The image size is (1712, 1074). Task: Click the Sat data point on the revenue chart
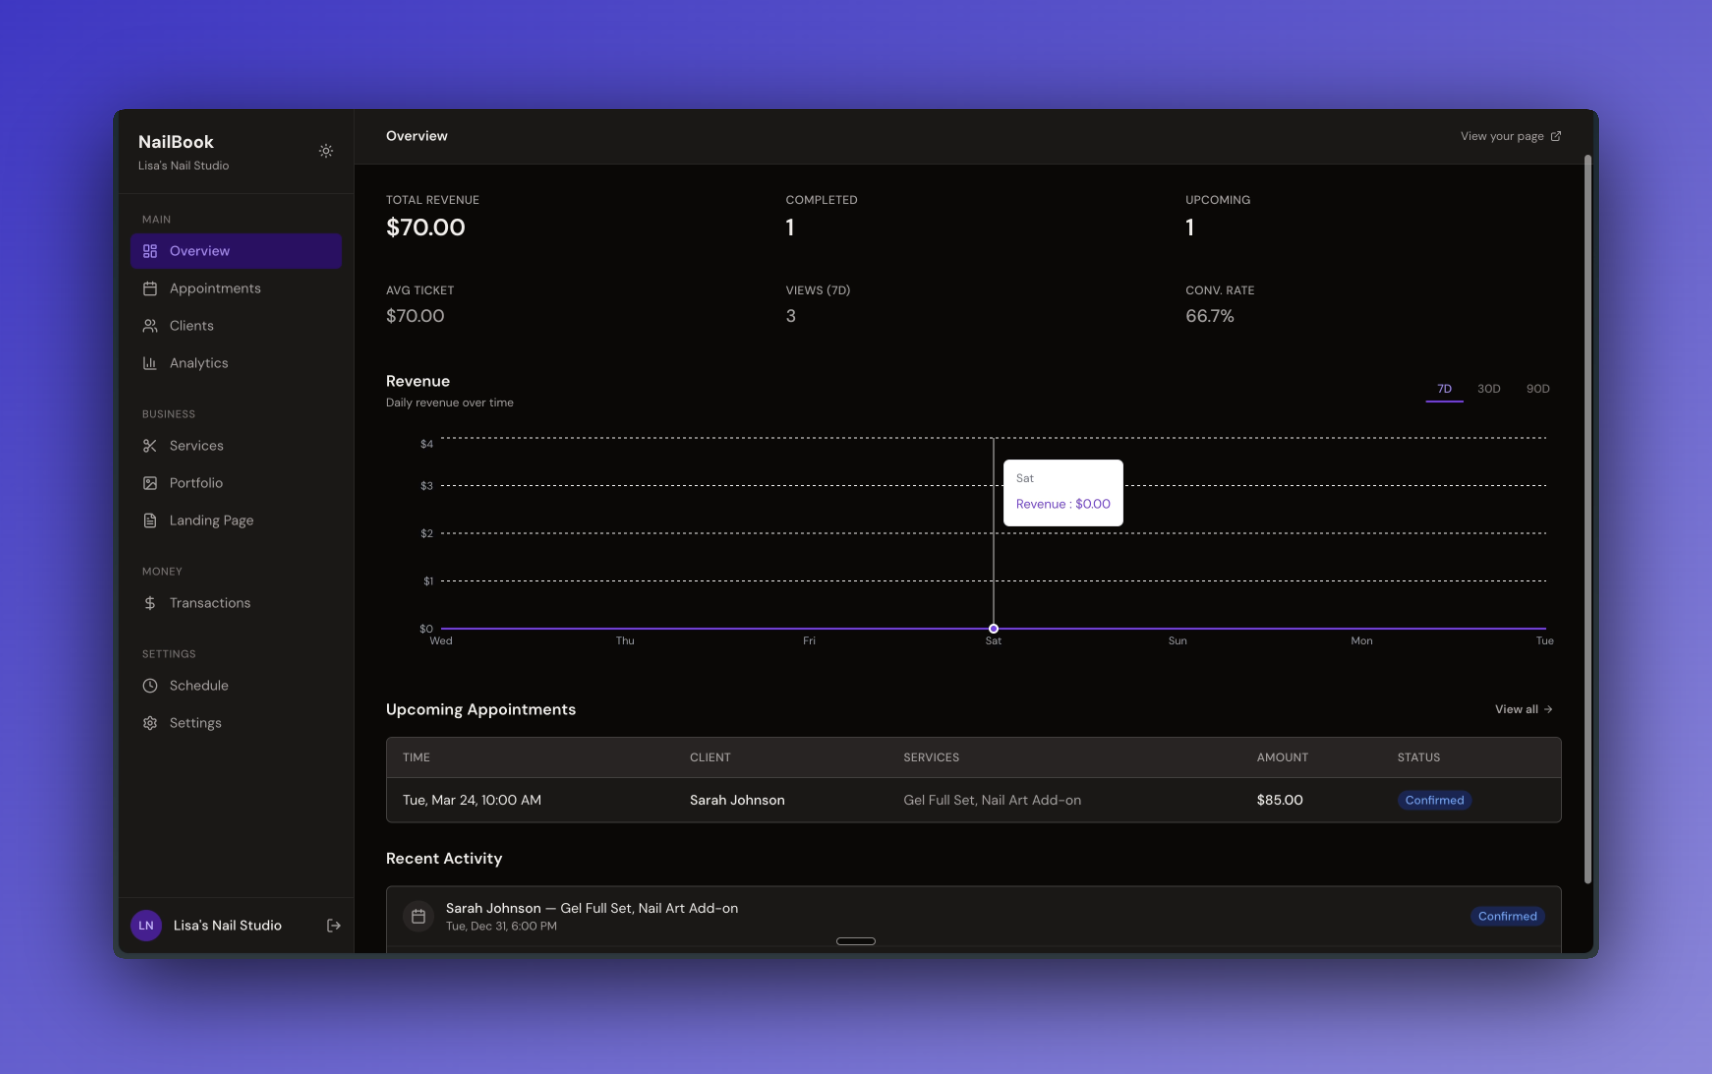(993, 628)
